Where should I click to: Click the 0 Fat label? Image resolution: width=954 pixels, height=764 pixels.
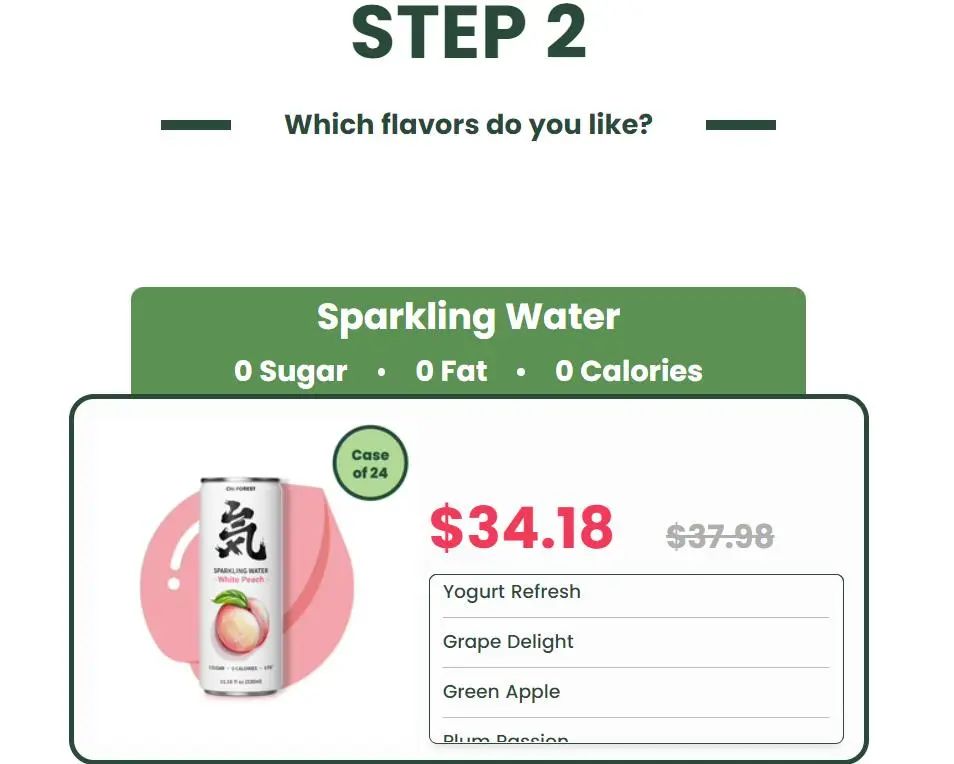tap(451, 371)
